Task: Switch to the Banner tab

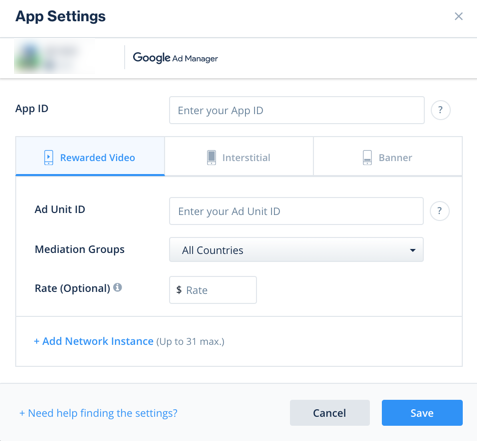Action: tap(388, 156)
